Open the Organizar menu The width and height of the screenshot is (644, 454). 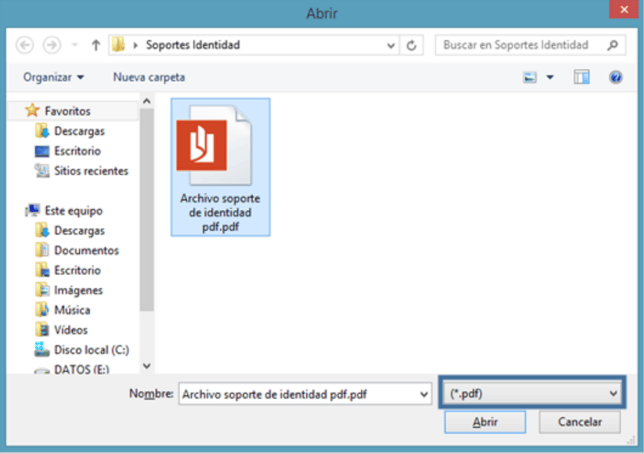pyautogui.click(x=52, y=77)
